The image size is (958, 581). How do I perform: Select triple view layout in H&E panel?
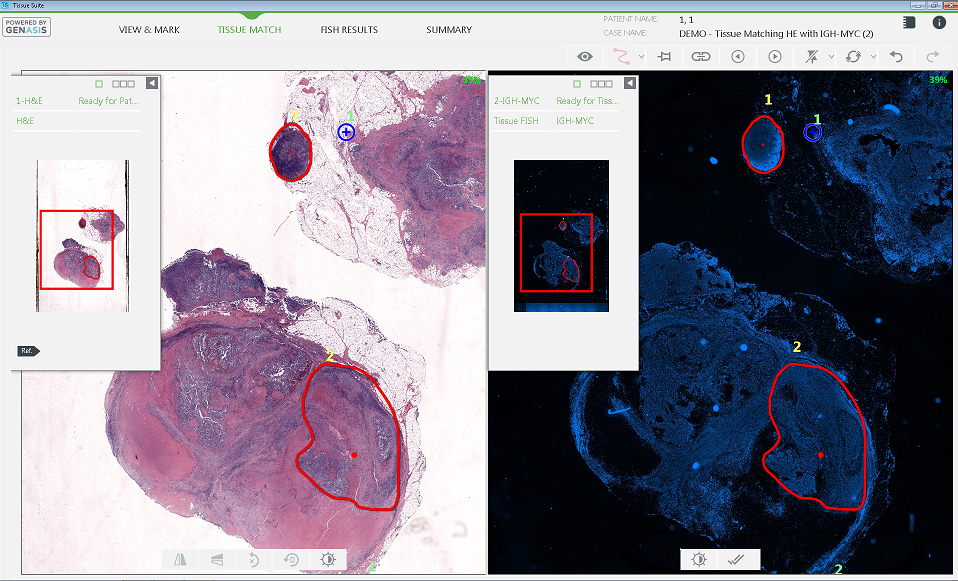click(x=123, y=84)
